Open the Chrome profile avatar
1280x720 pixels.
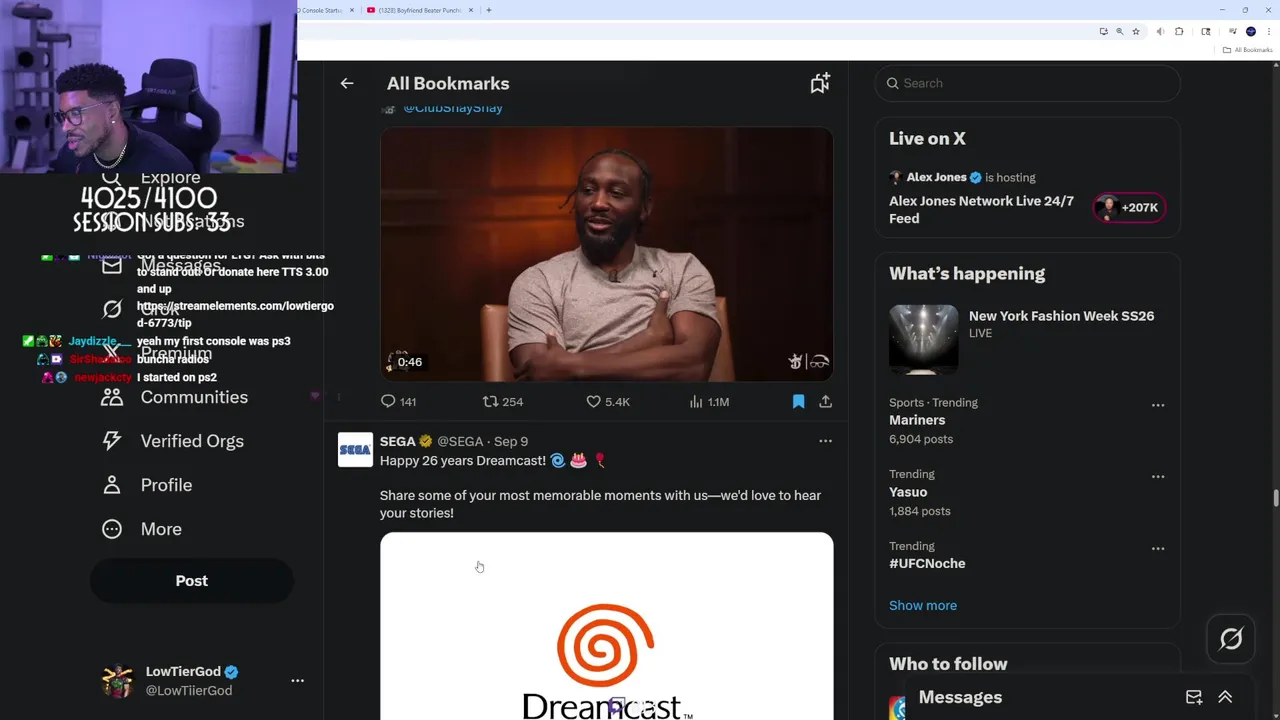[x=1251, y=32]
